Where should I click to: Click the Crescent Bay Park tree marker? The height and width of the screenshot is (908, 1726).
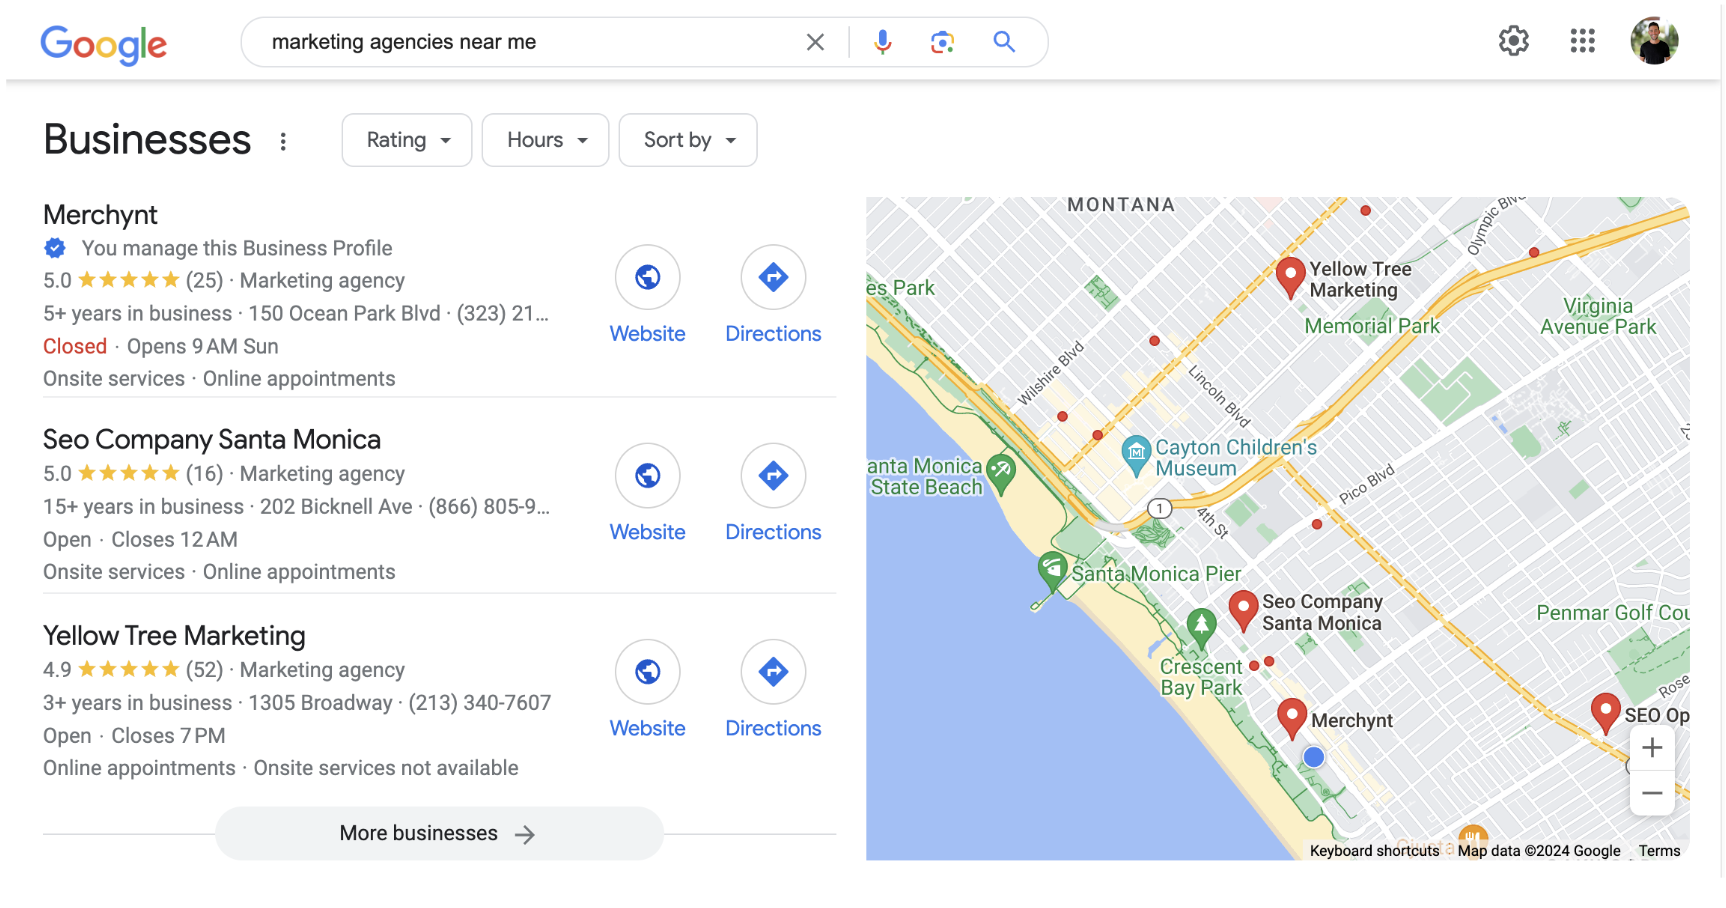(1201, 627)
